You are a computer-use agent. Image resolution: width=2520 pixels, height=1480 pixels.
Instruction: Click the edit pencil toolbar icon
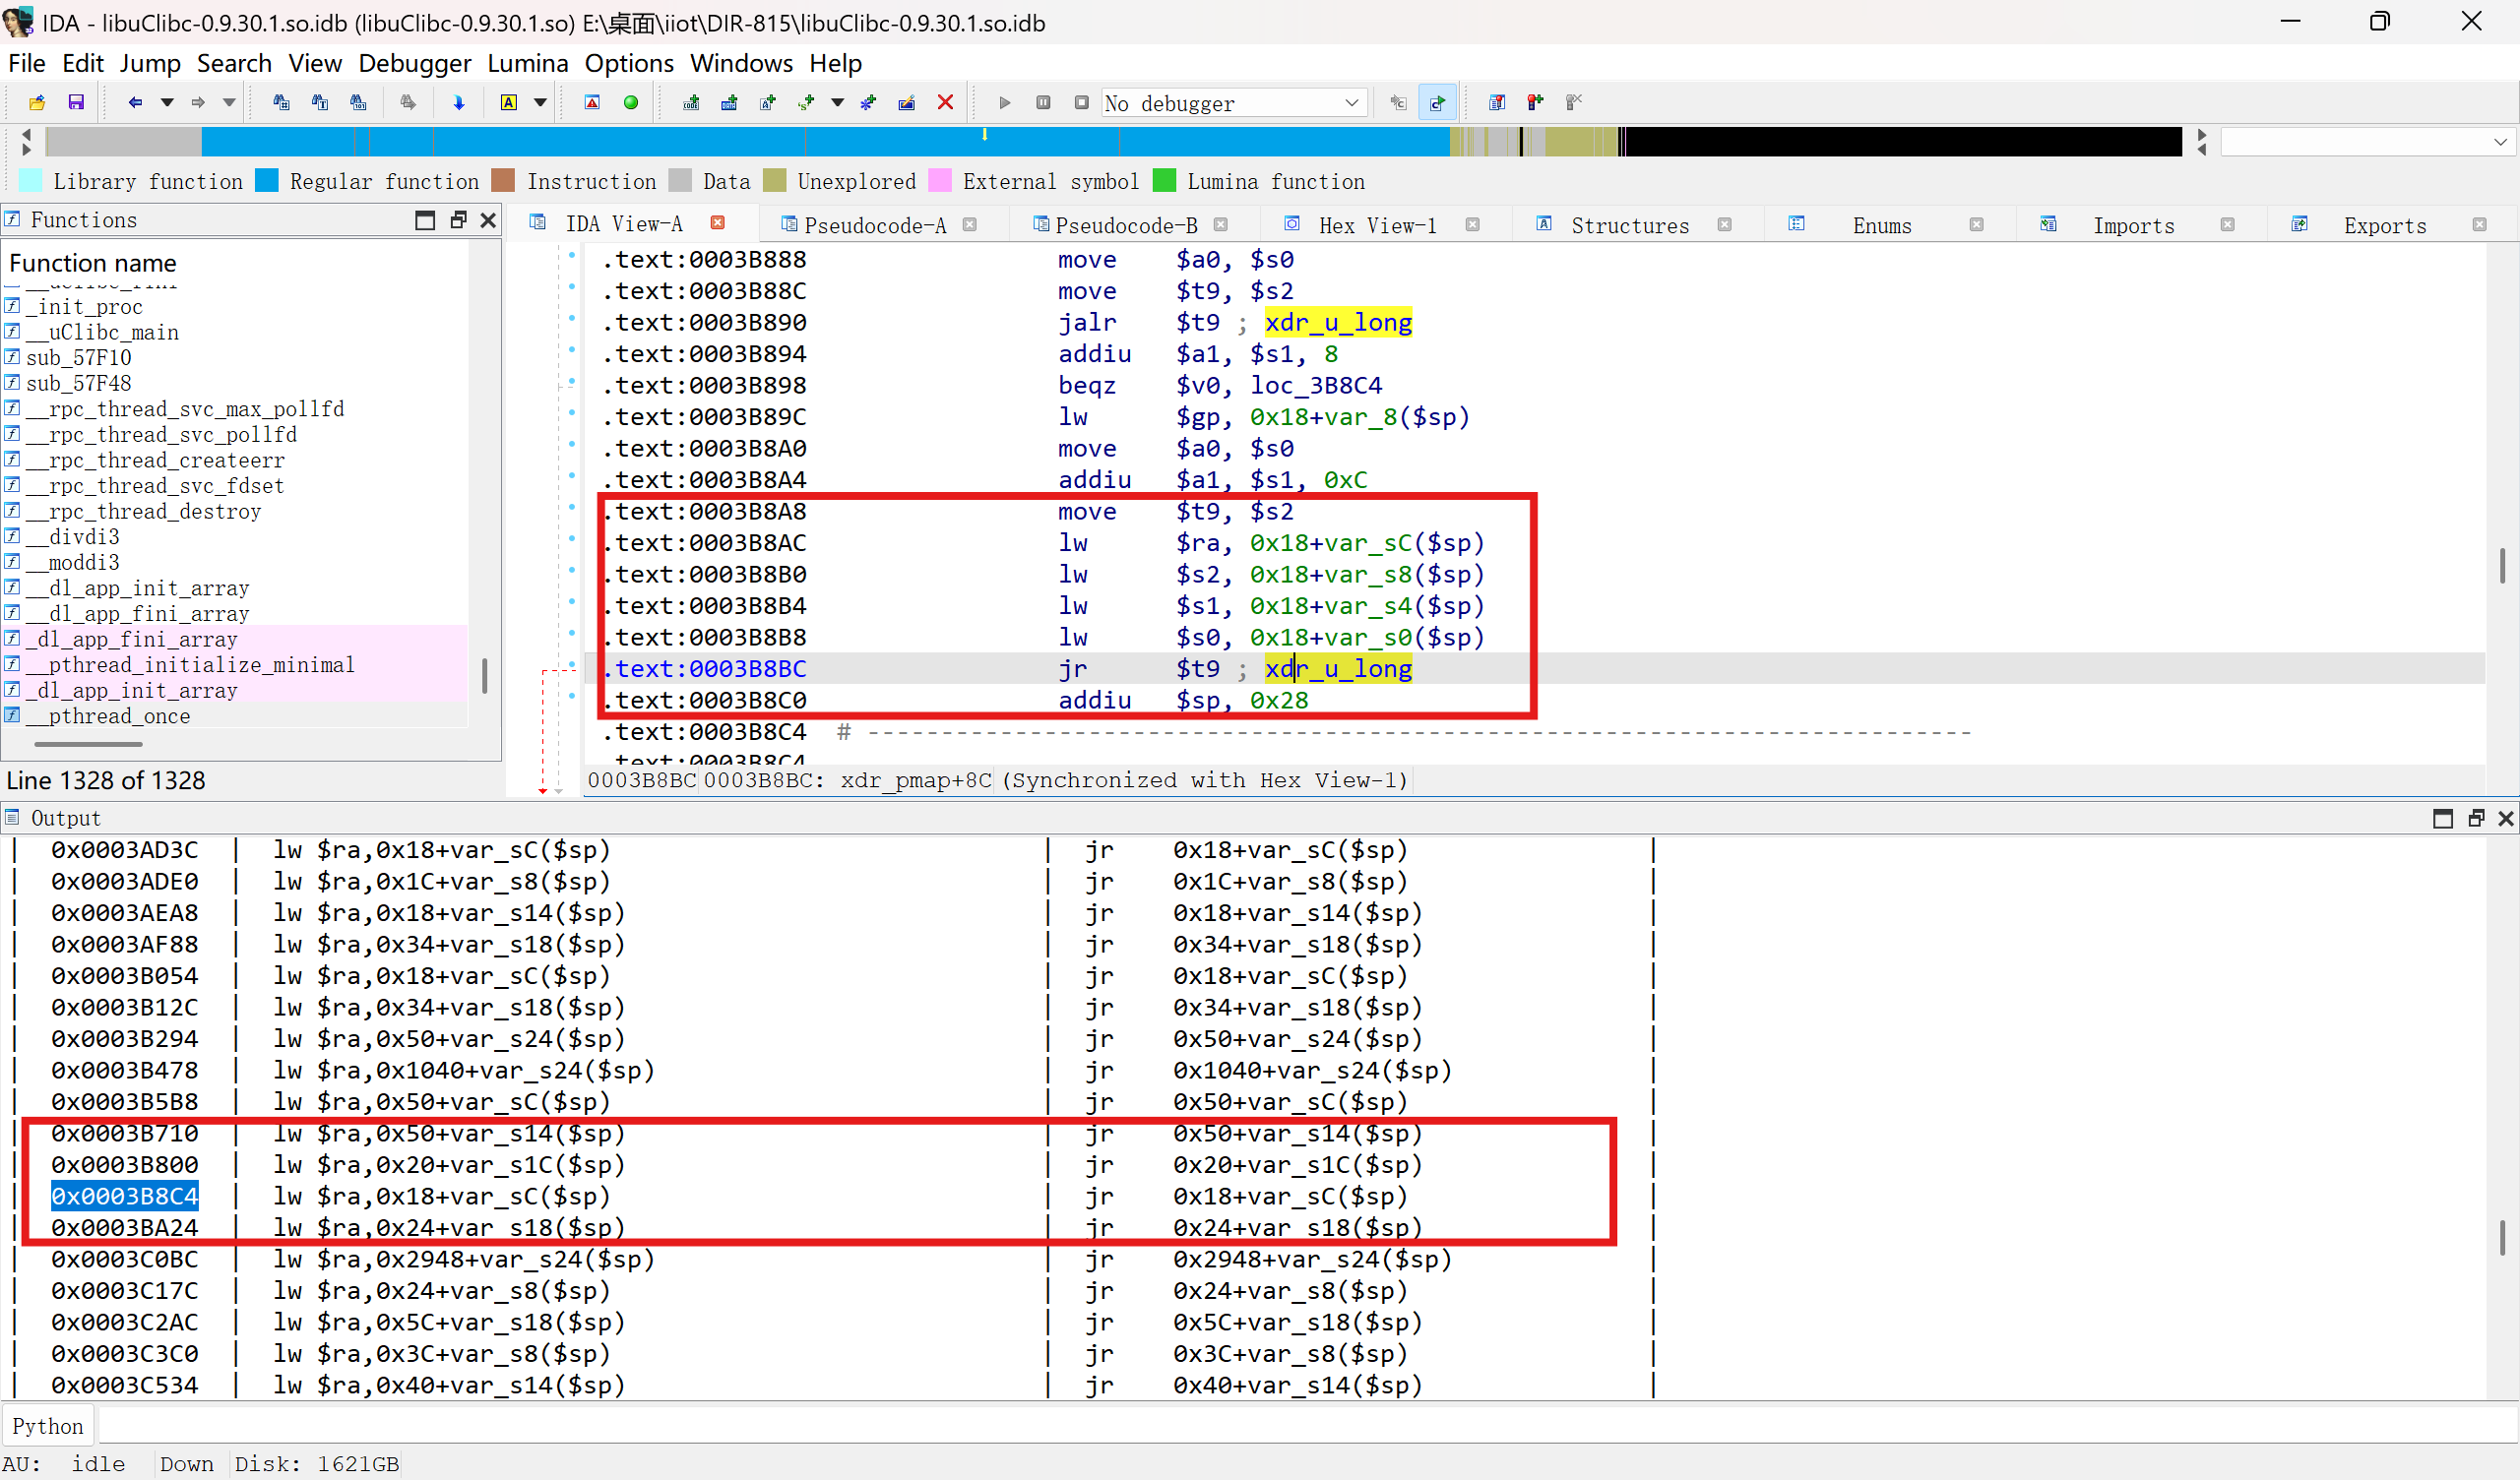(907, 103)
